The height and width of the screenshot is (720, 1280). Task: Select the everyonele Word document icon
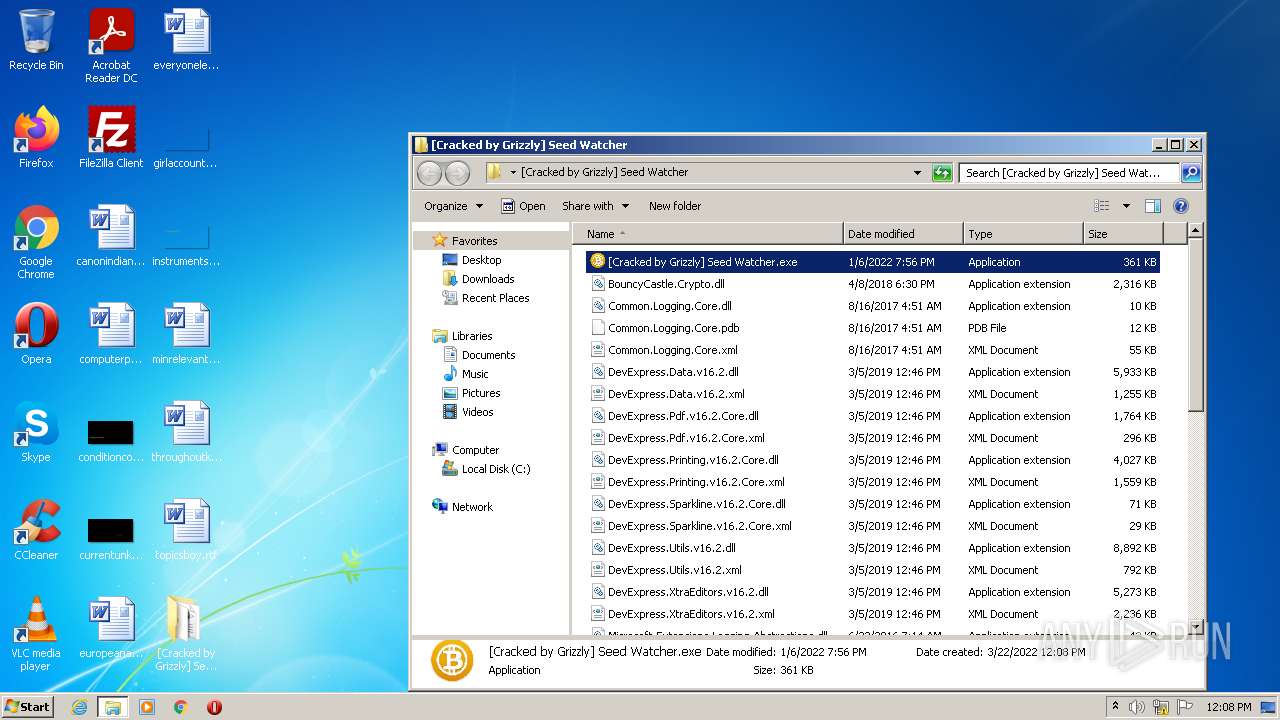[x=186, y=40]
